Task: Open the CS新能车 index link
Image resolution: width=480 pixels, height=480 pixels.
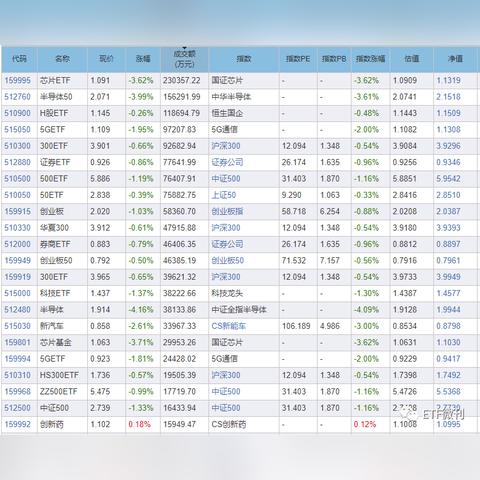Action: coord(229,326)
